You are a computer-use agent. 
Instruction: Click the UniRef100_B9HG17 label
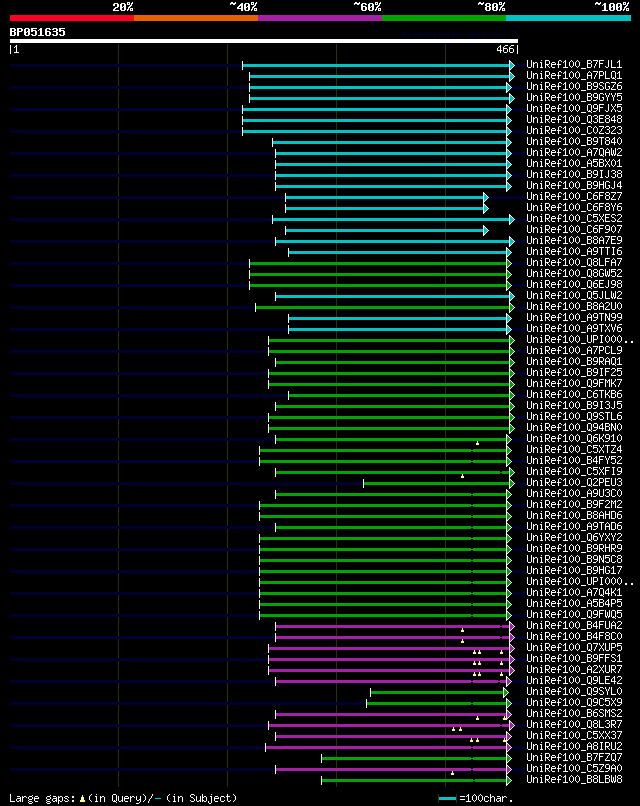point(574,571)
